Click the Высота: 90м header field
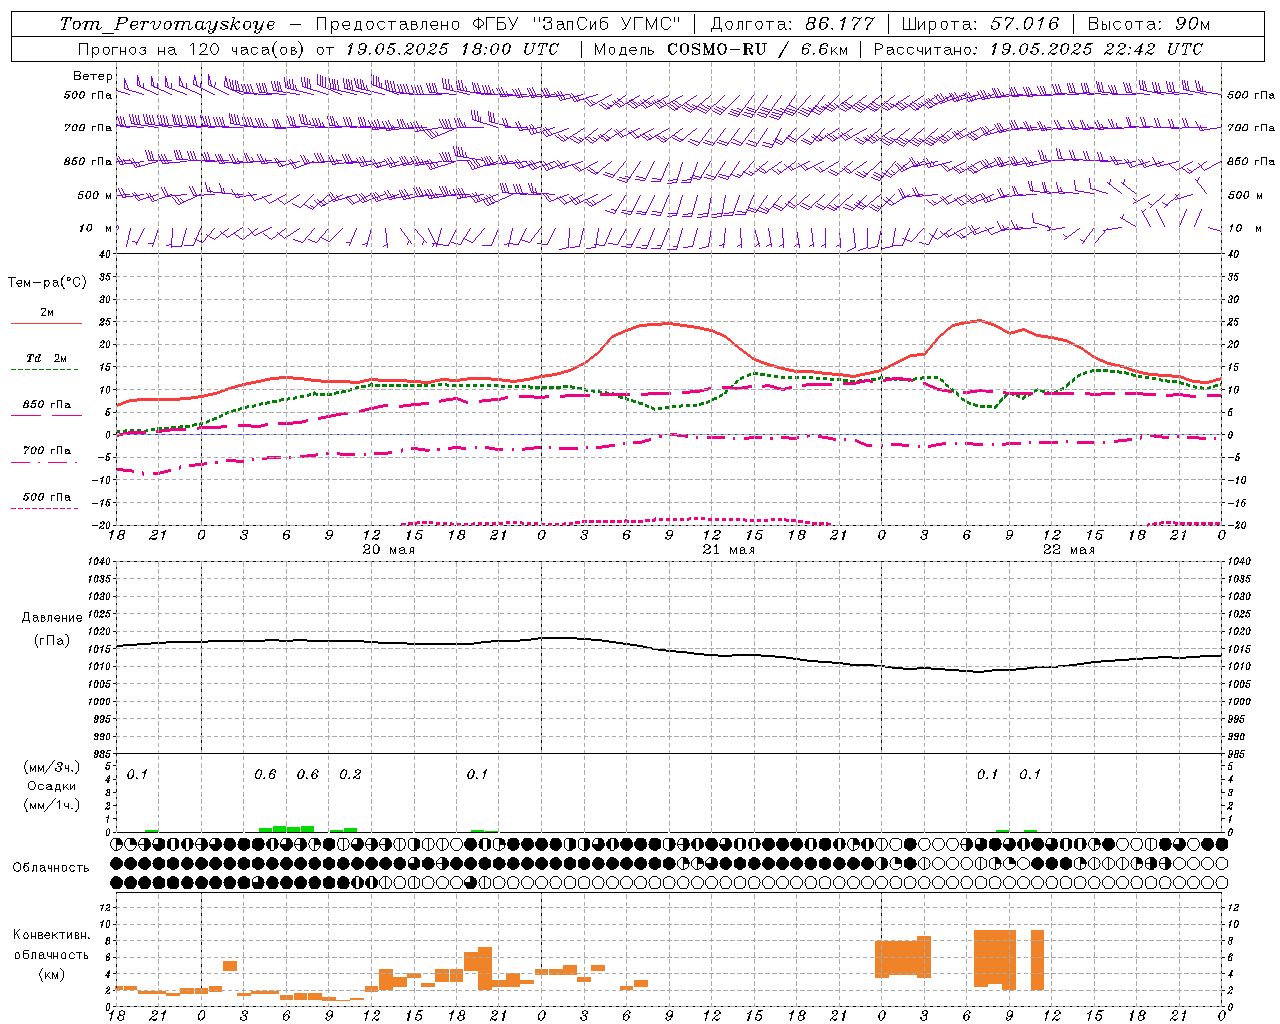Image resolution: width=1280 pixels, height=1024 pixels. pos(1148,24)
